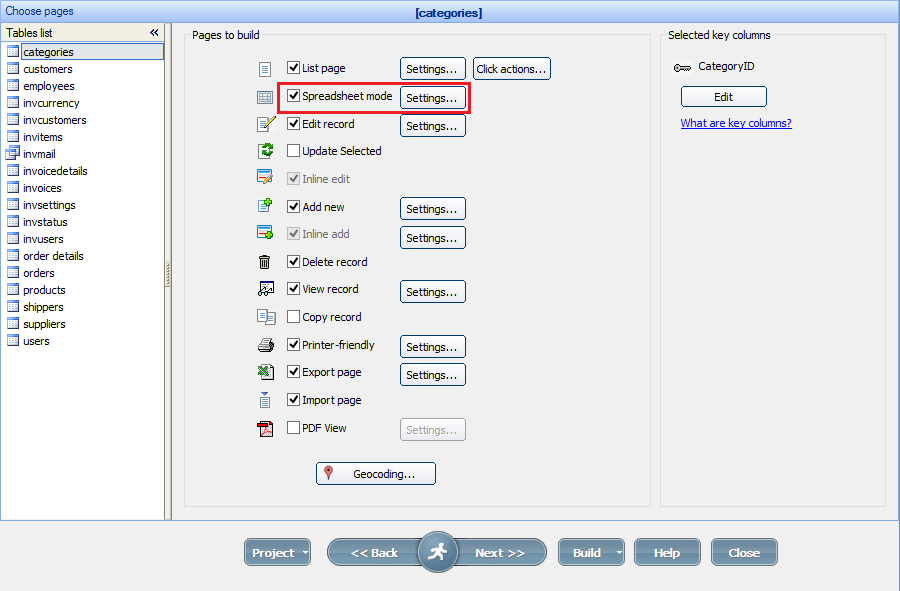The width and height of the screenshot is (900, 591).
Task: Disable the Import page checkbox
Action: point(294,399)
